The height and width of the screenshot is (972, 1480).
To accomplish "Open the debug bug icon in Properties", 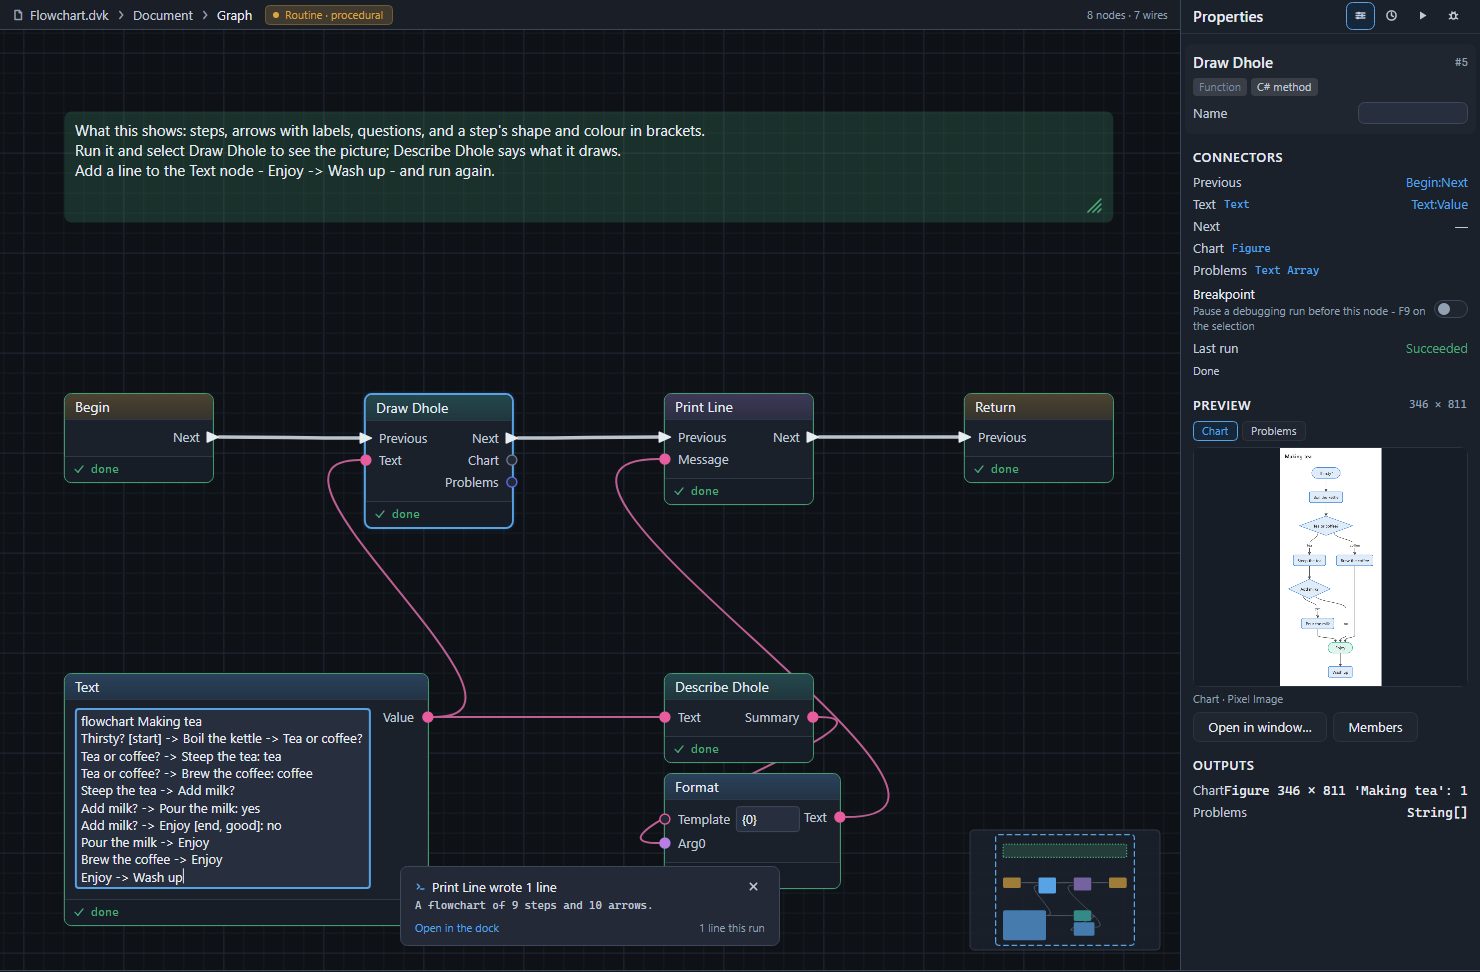I will coord(1453,16).
